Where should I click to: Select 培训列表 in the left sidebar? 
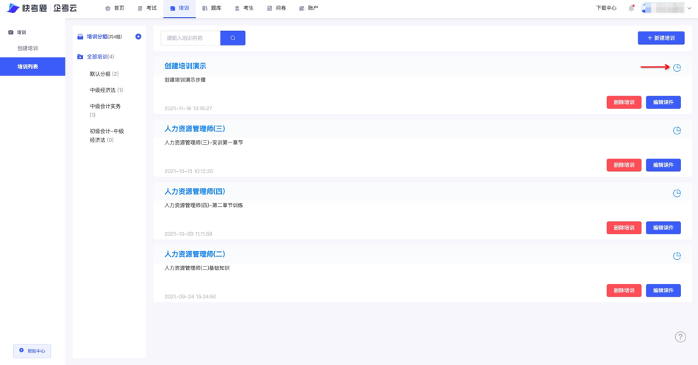(x=32, y=66)
